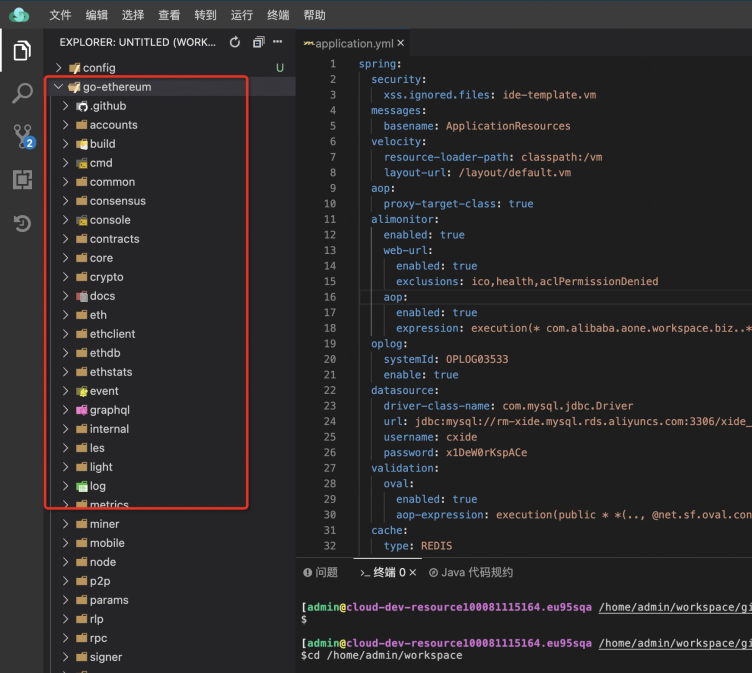The height and width of the screenshot is (673, 752).
Task: Open the Extensions icon in activity bar
Action: [21, 180]
